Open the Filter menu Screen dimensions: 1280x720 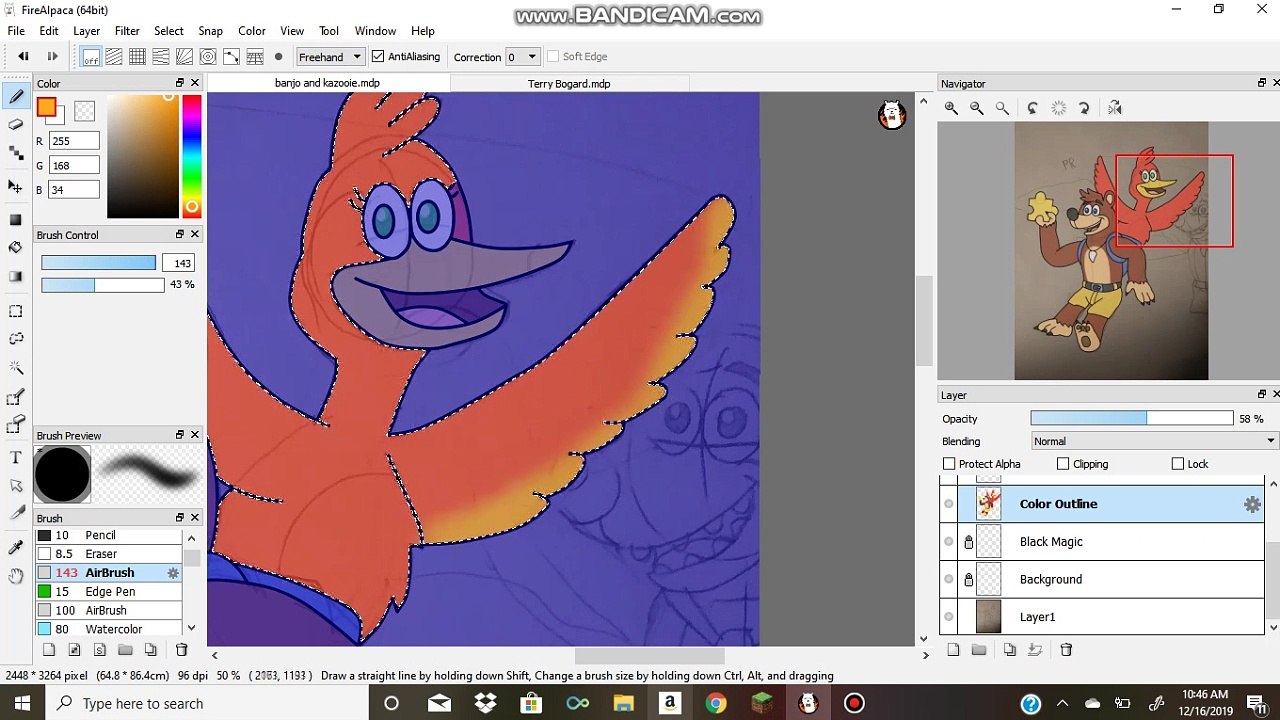coord(127,31)
